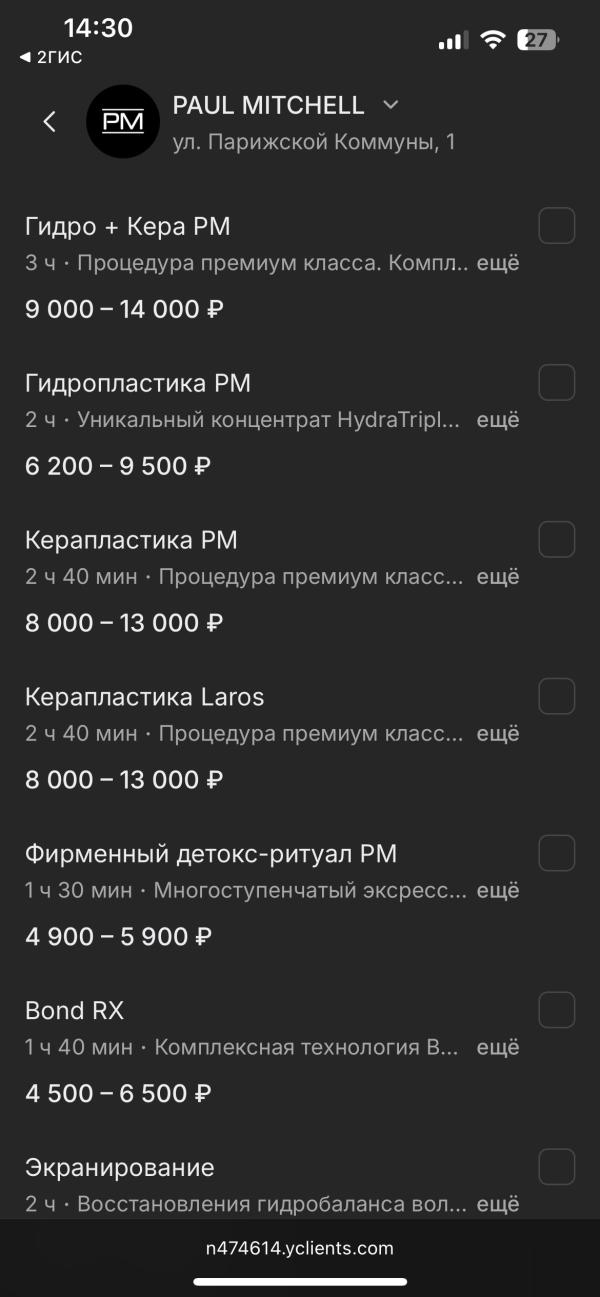Enable the Керапластика Laros checkbox
This screenshot has width=600, height=1297.
[557, 696]
